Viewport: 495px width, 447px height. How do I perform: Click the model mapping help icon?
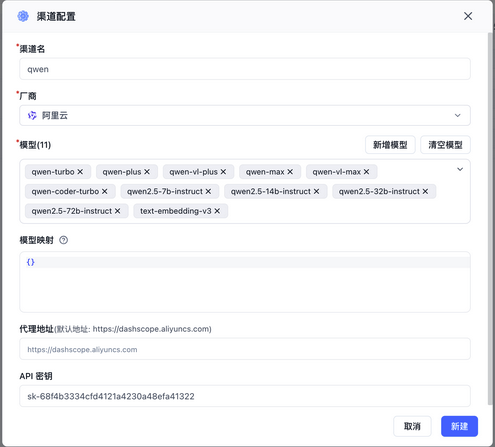(63, 240)
